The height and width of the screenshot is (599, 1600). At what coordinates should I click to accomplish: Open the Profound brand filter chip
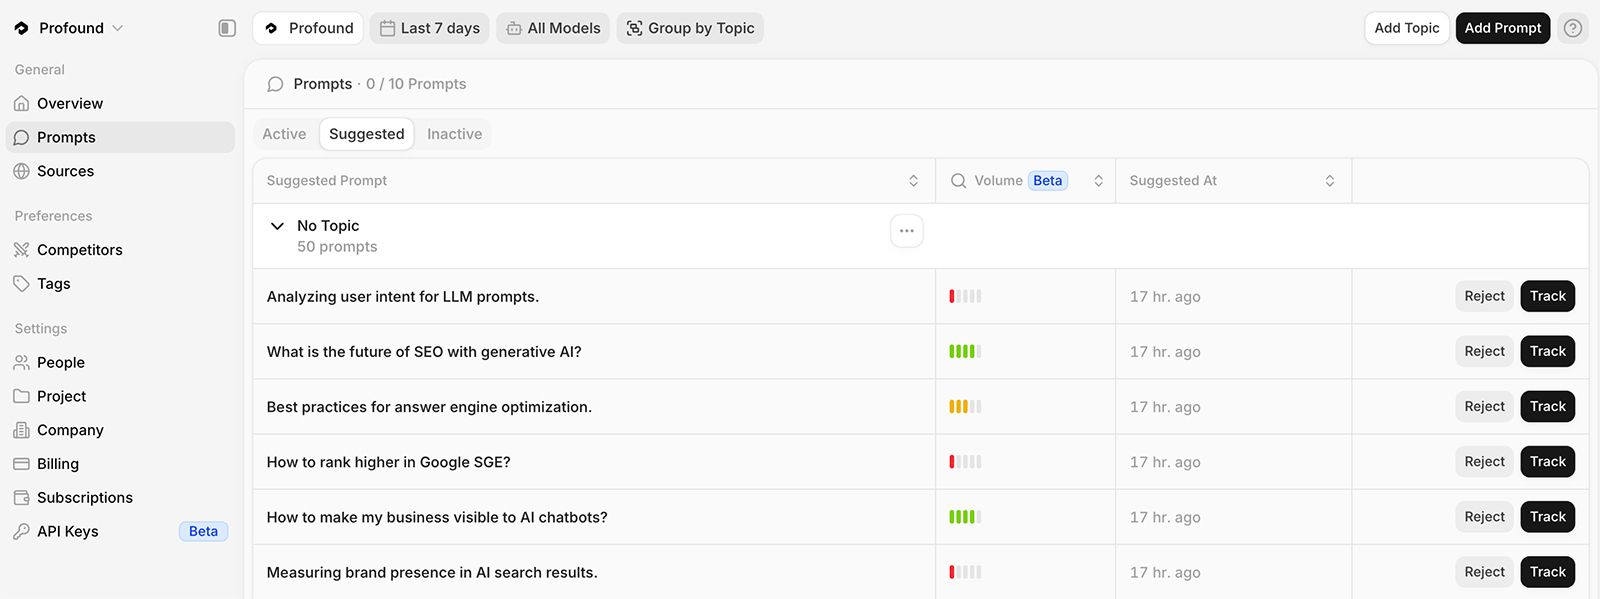pyautogui.click(x=308, y=28)
